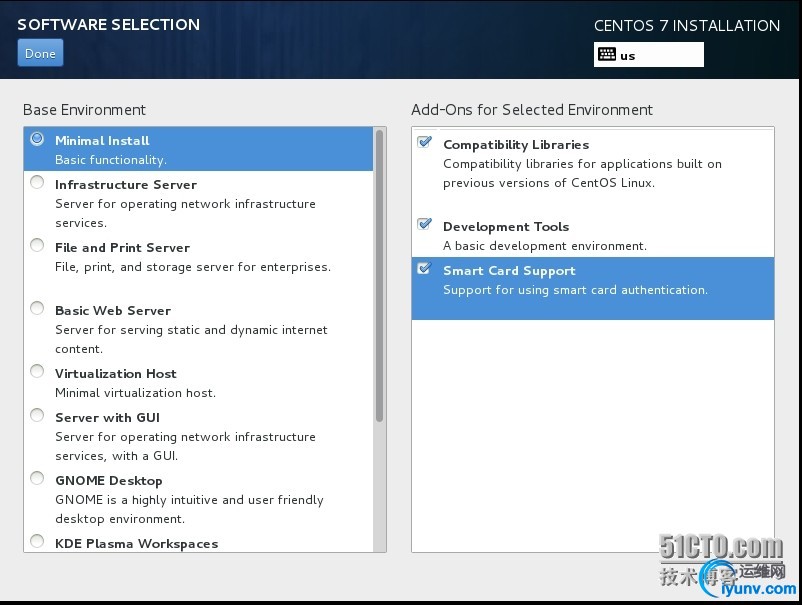Select Basic Web Server radio button
This screenshot has height=605, width=802.
(37, 308)
